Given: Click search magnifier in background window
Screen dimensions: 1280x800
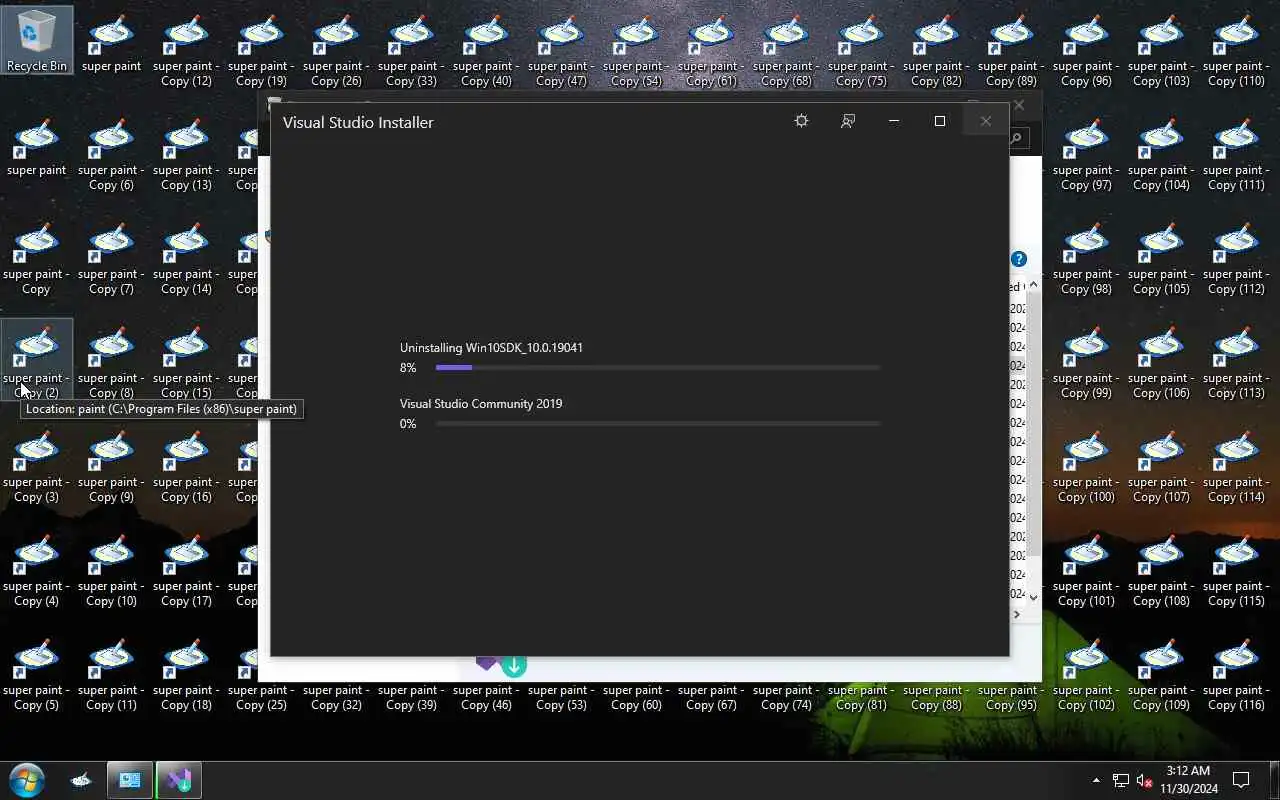Looking at the screenshot, I should coord(1017,139).
